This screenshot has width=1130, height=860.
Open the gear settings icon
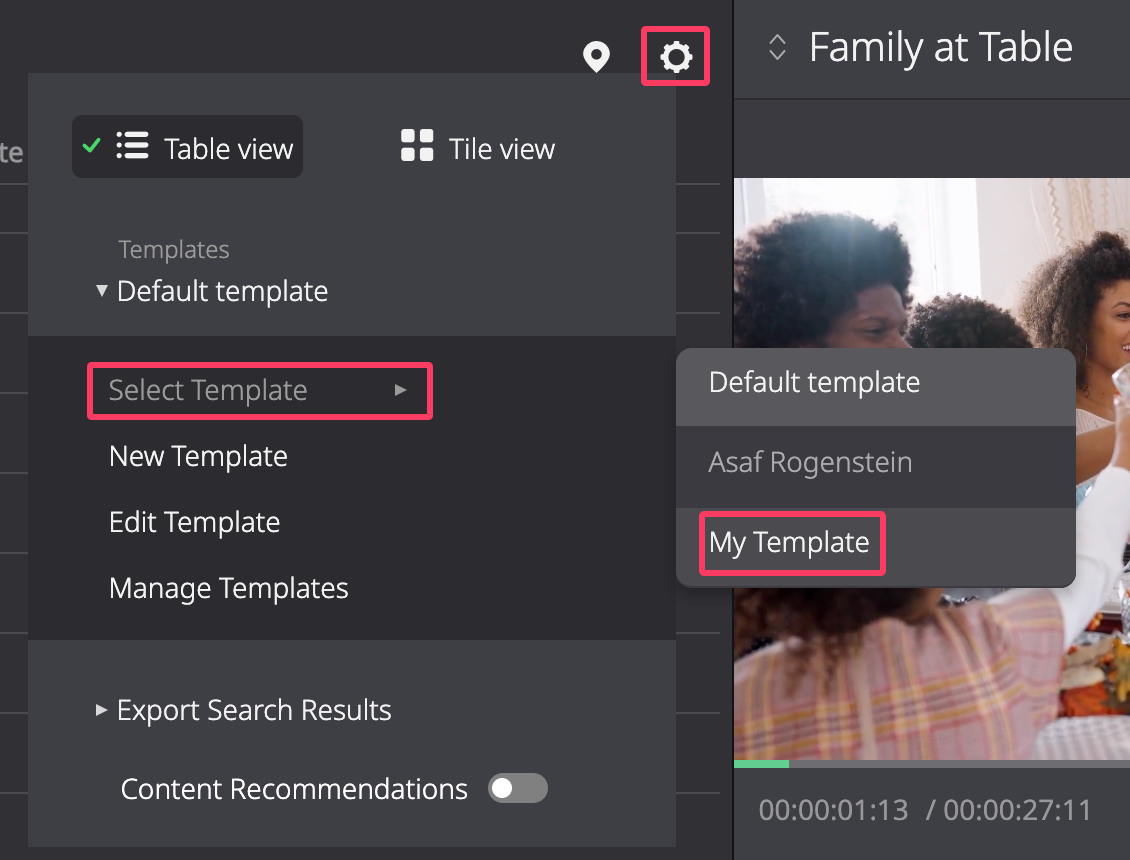(675, 57)
